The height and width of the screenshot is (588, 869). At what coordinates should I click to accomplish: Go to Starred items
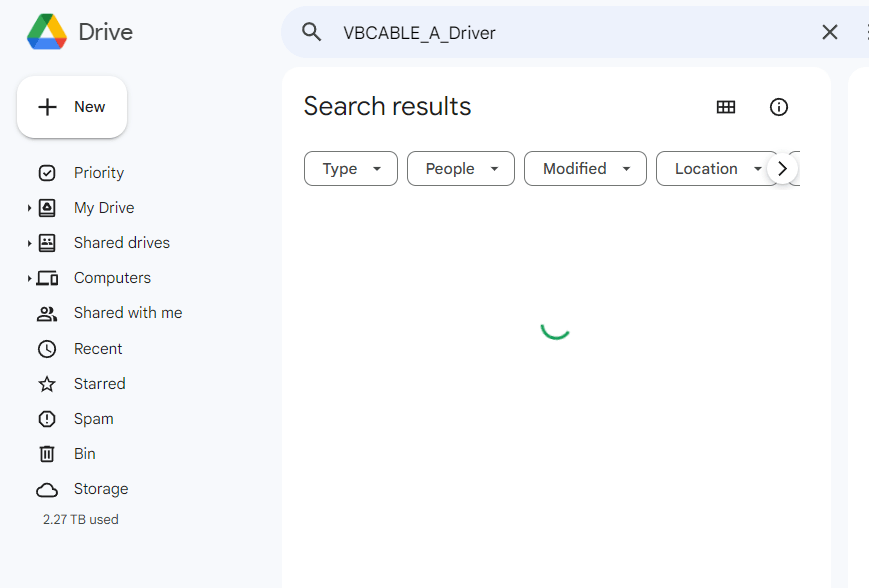100,384
